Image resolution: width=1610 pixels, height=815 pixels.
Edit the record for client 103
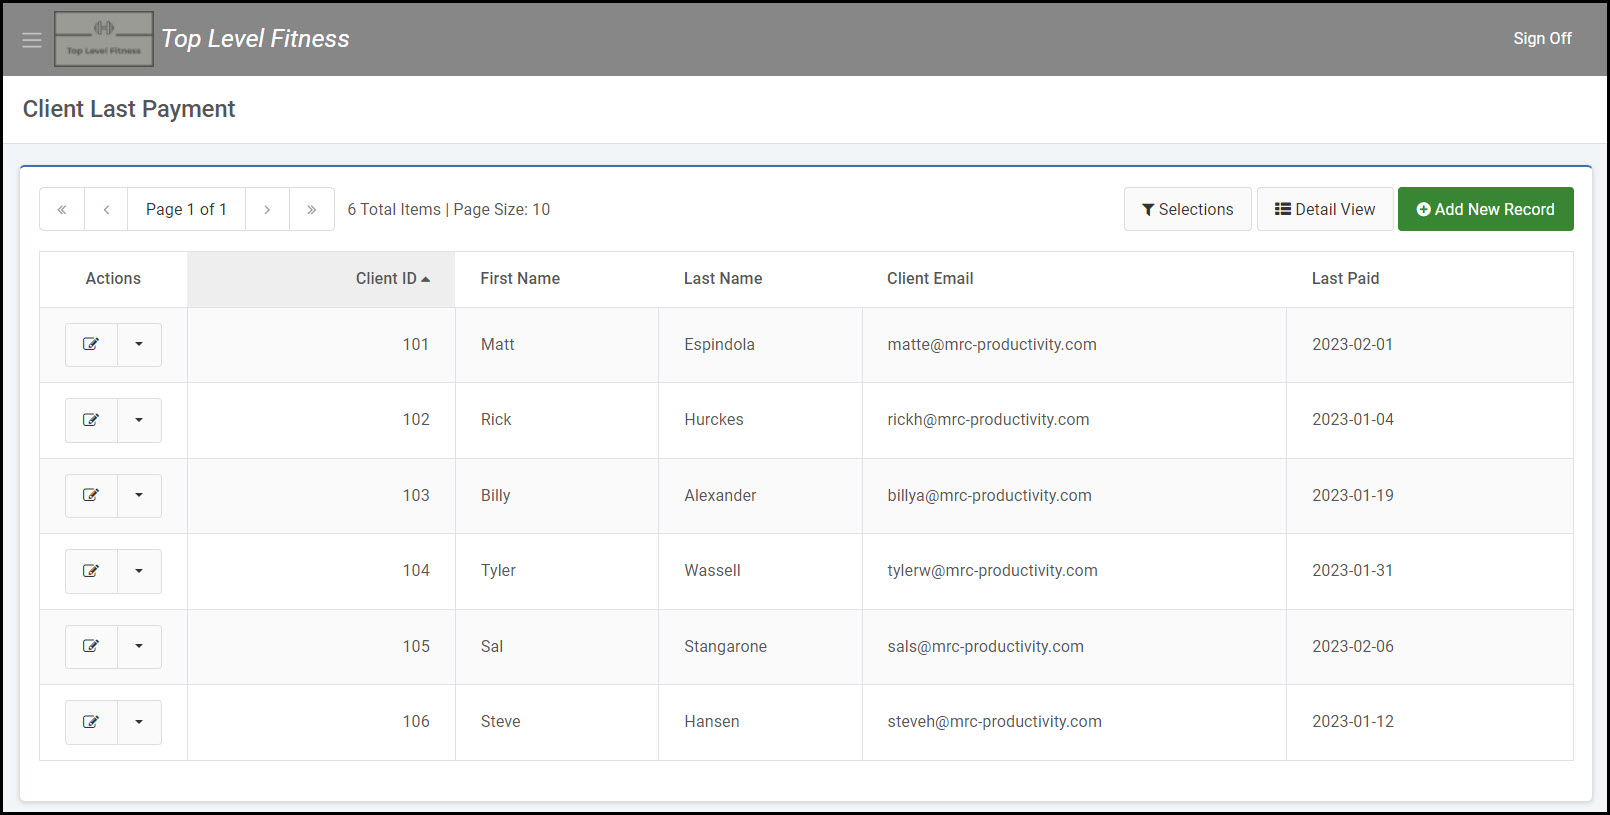91,495
